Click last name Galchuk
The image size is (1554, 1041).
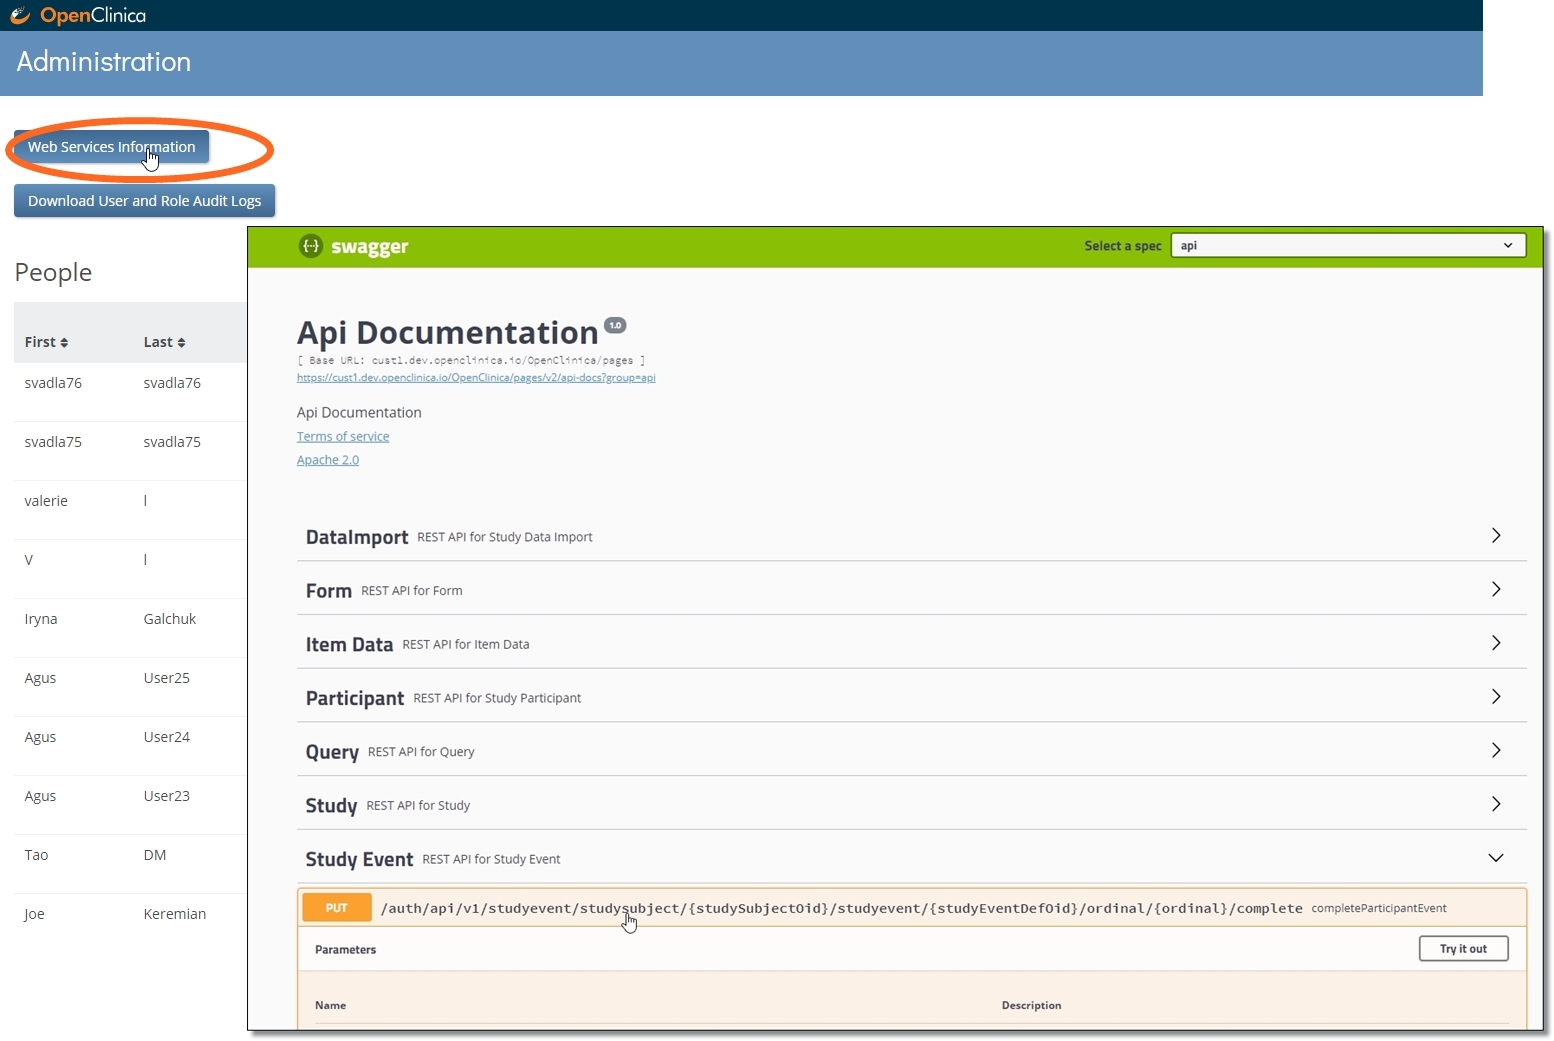tap(170, 619)
